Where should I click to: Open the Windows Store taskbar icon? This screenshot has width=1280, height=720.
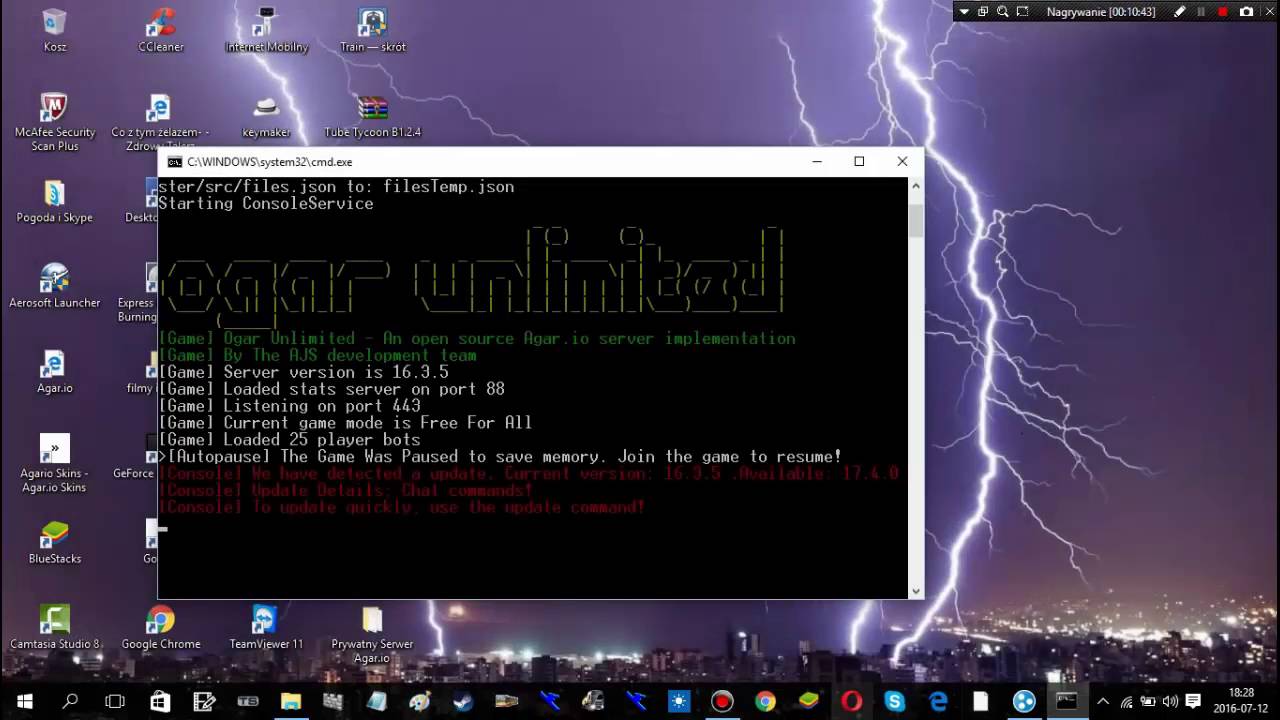[160, 702]
